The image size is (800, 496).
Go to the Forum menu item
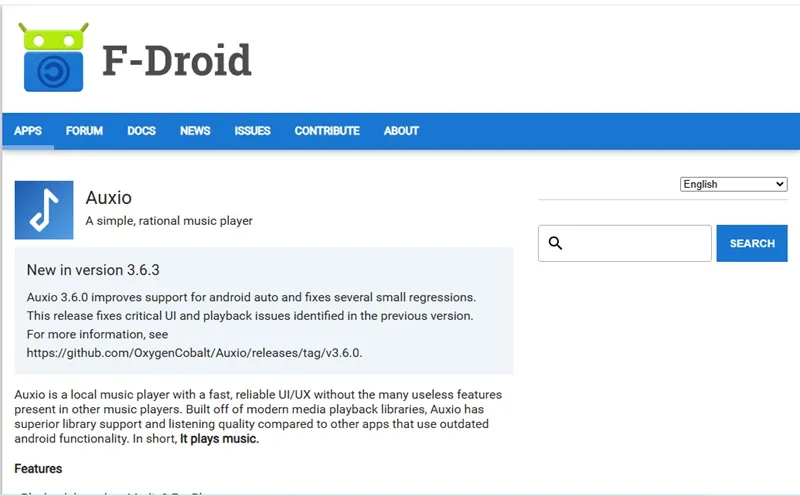[84, 131]
